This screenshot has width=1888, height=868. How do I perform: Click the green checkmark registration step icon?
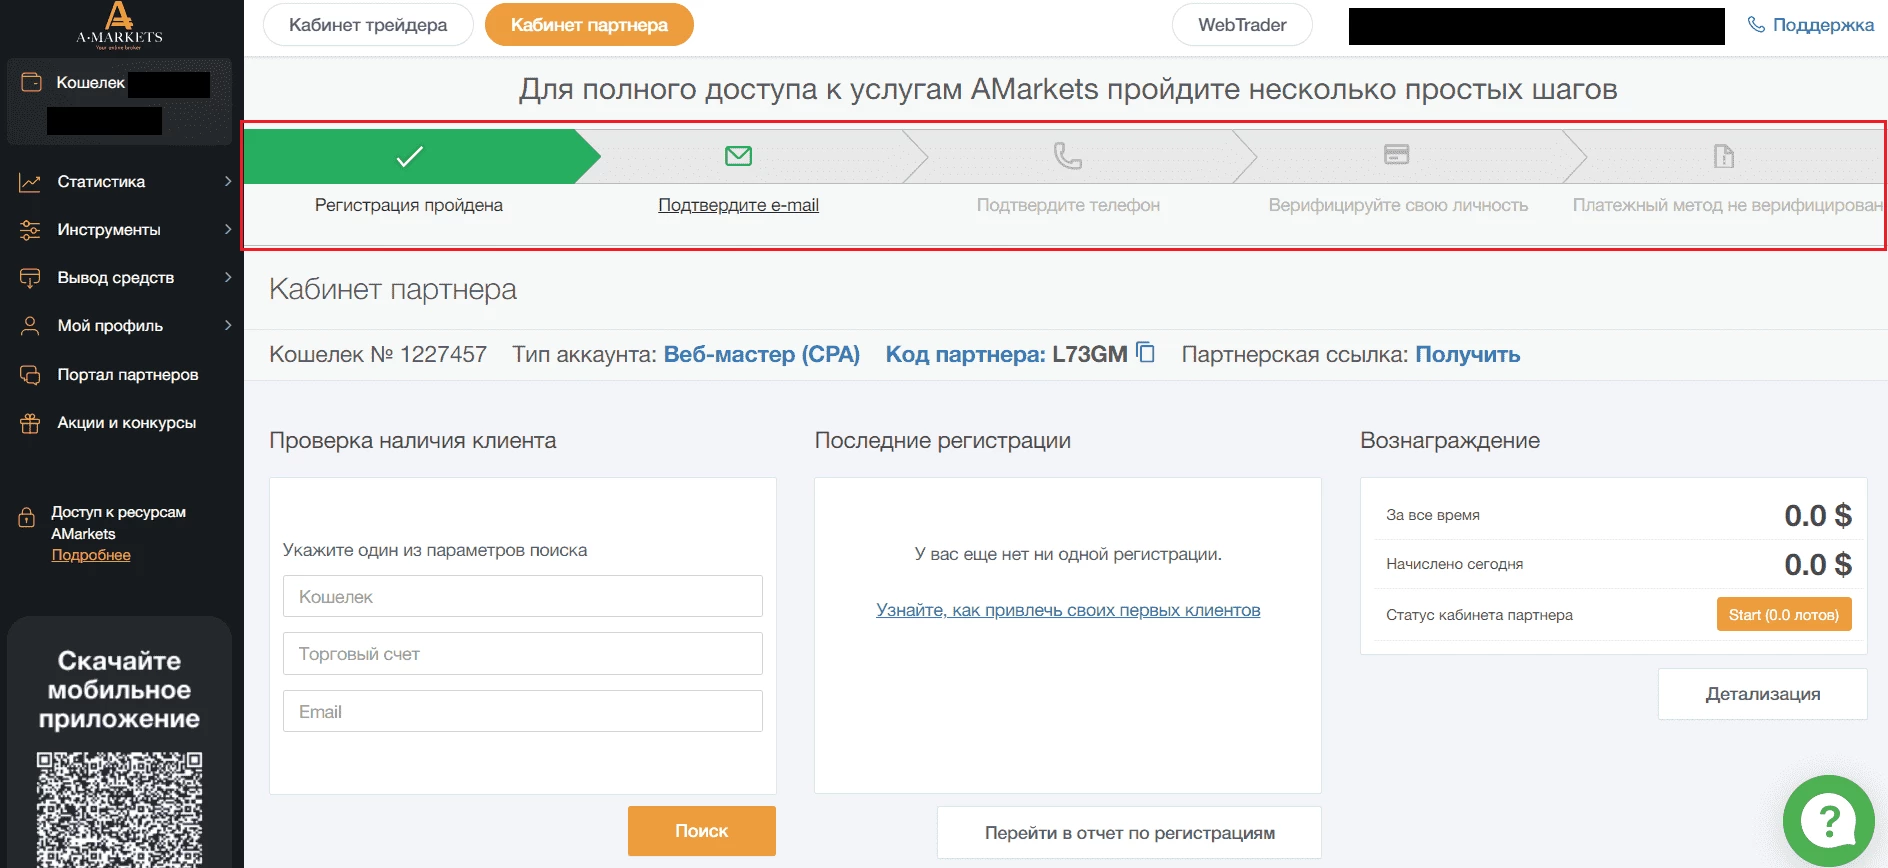(x=410, y=156)
